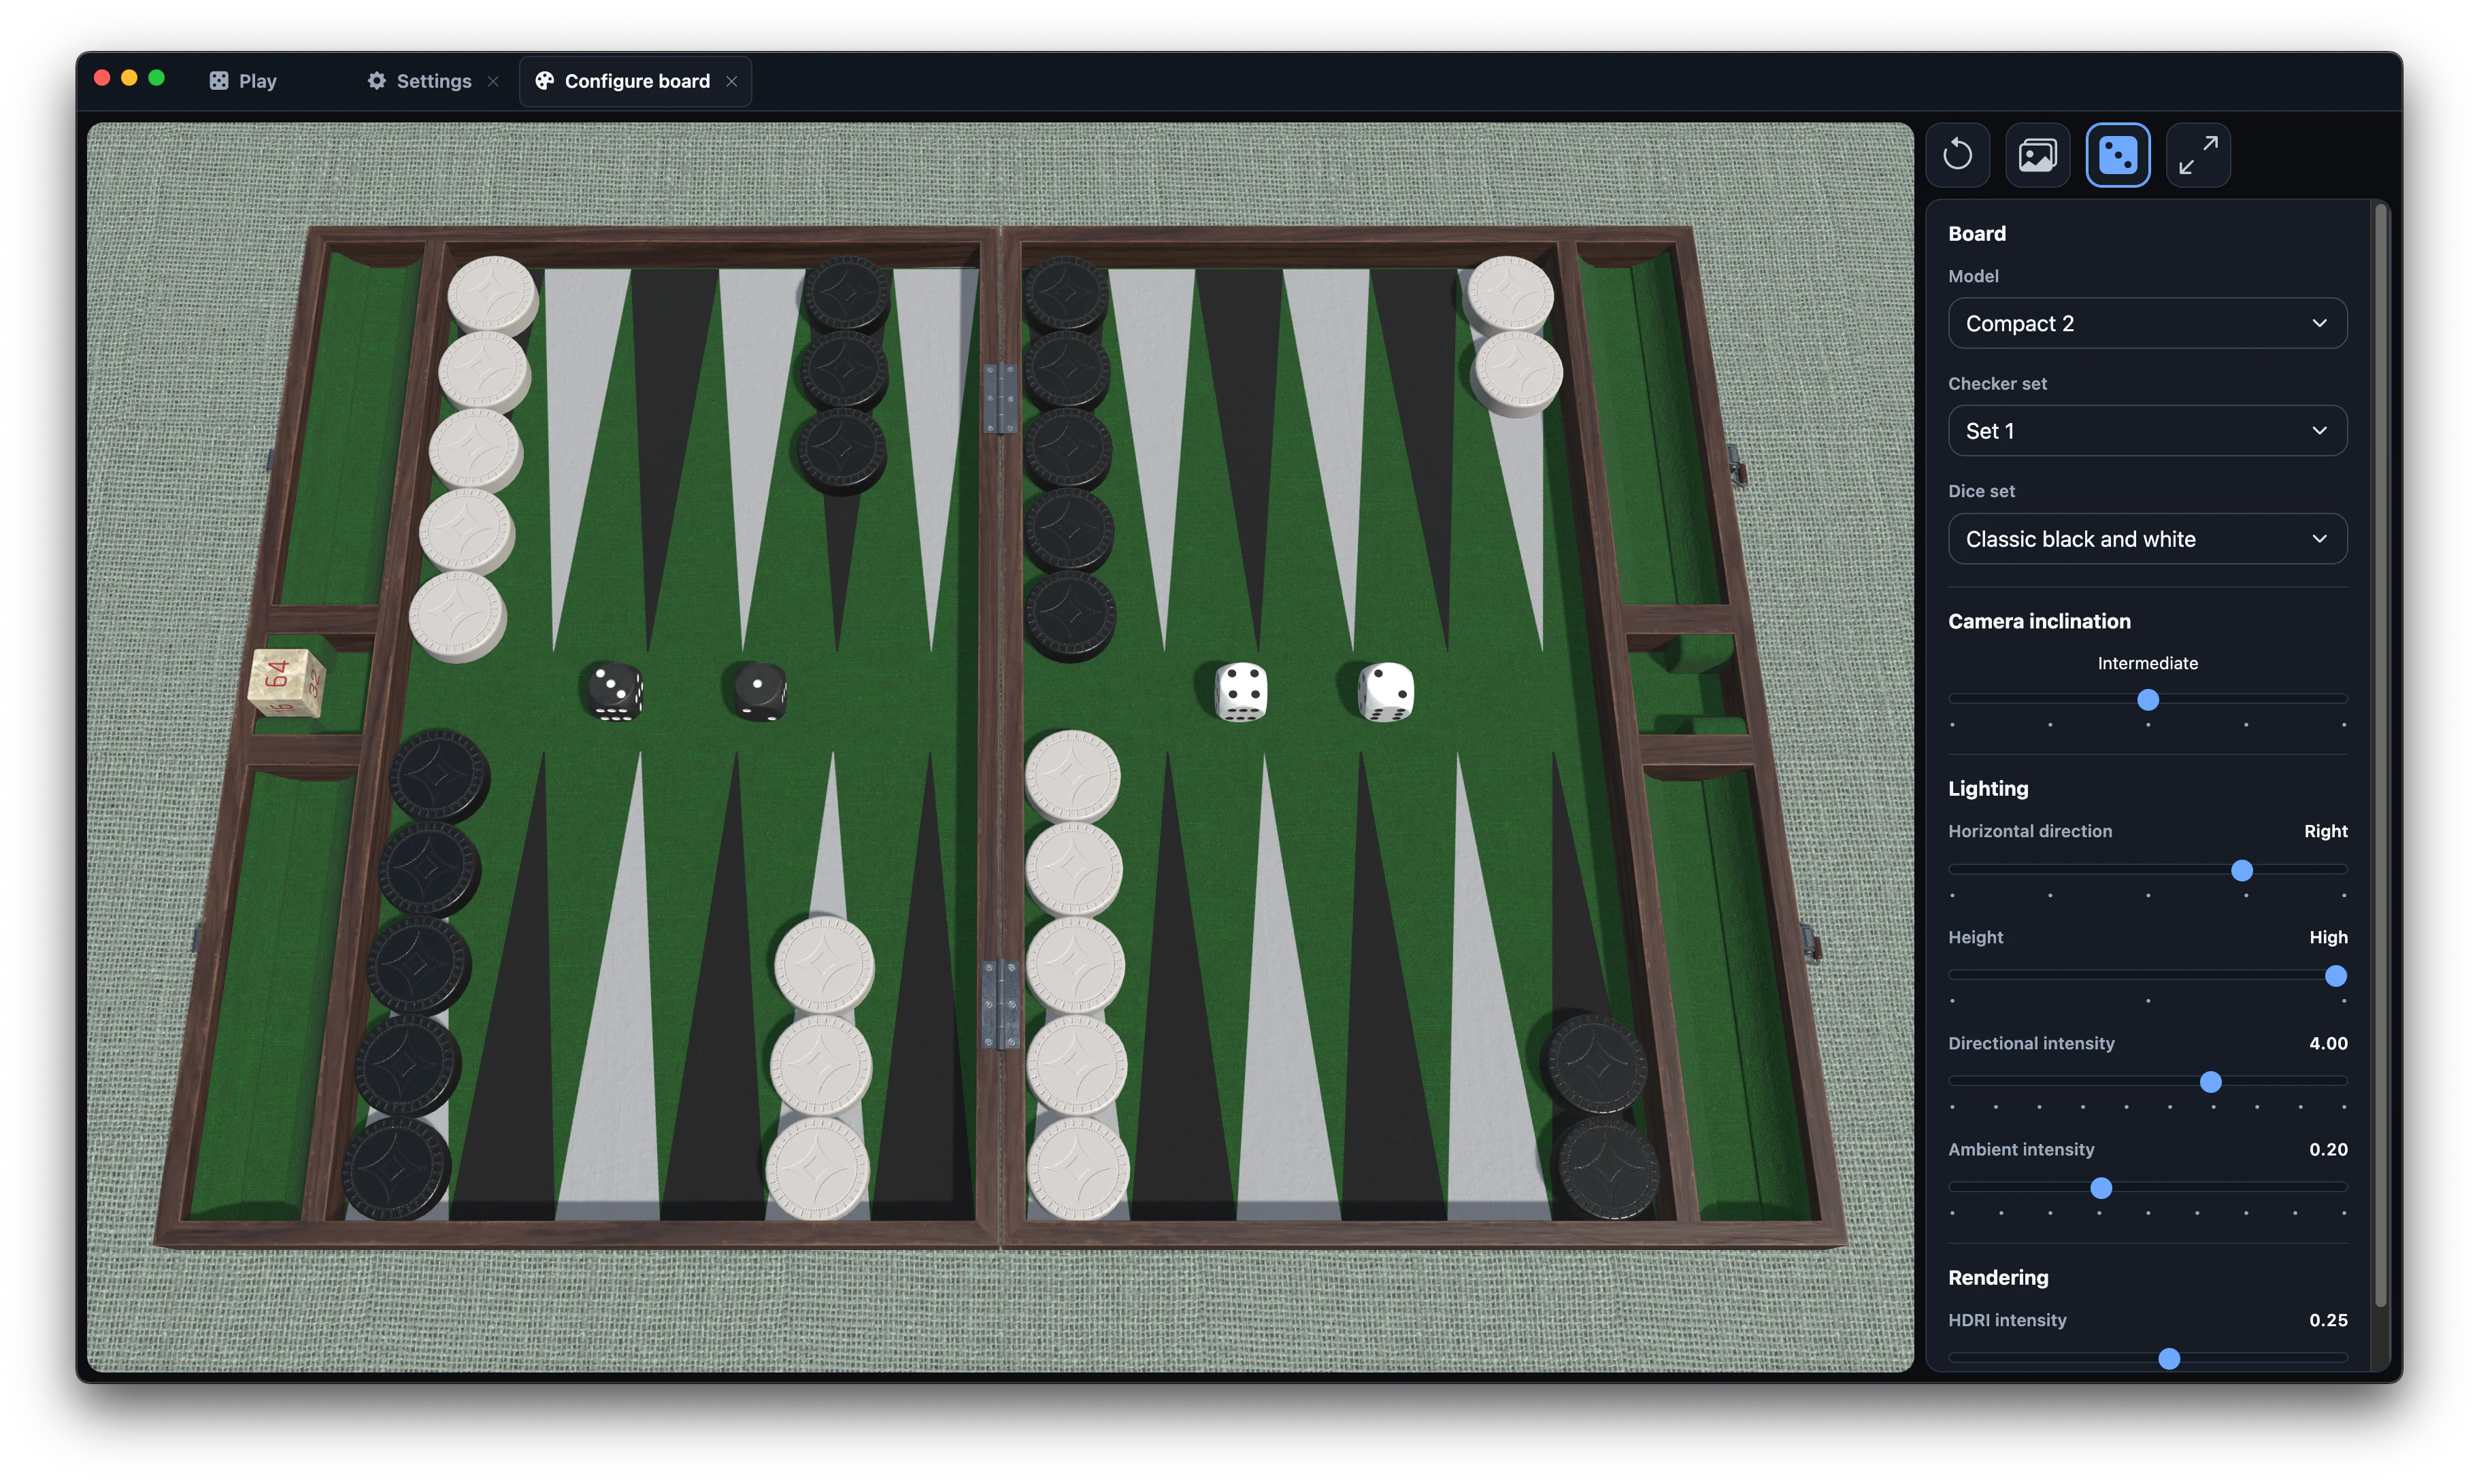Open the Checker set dropdown showing Set 1

pos(2146,431)
